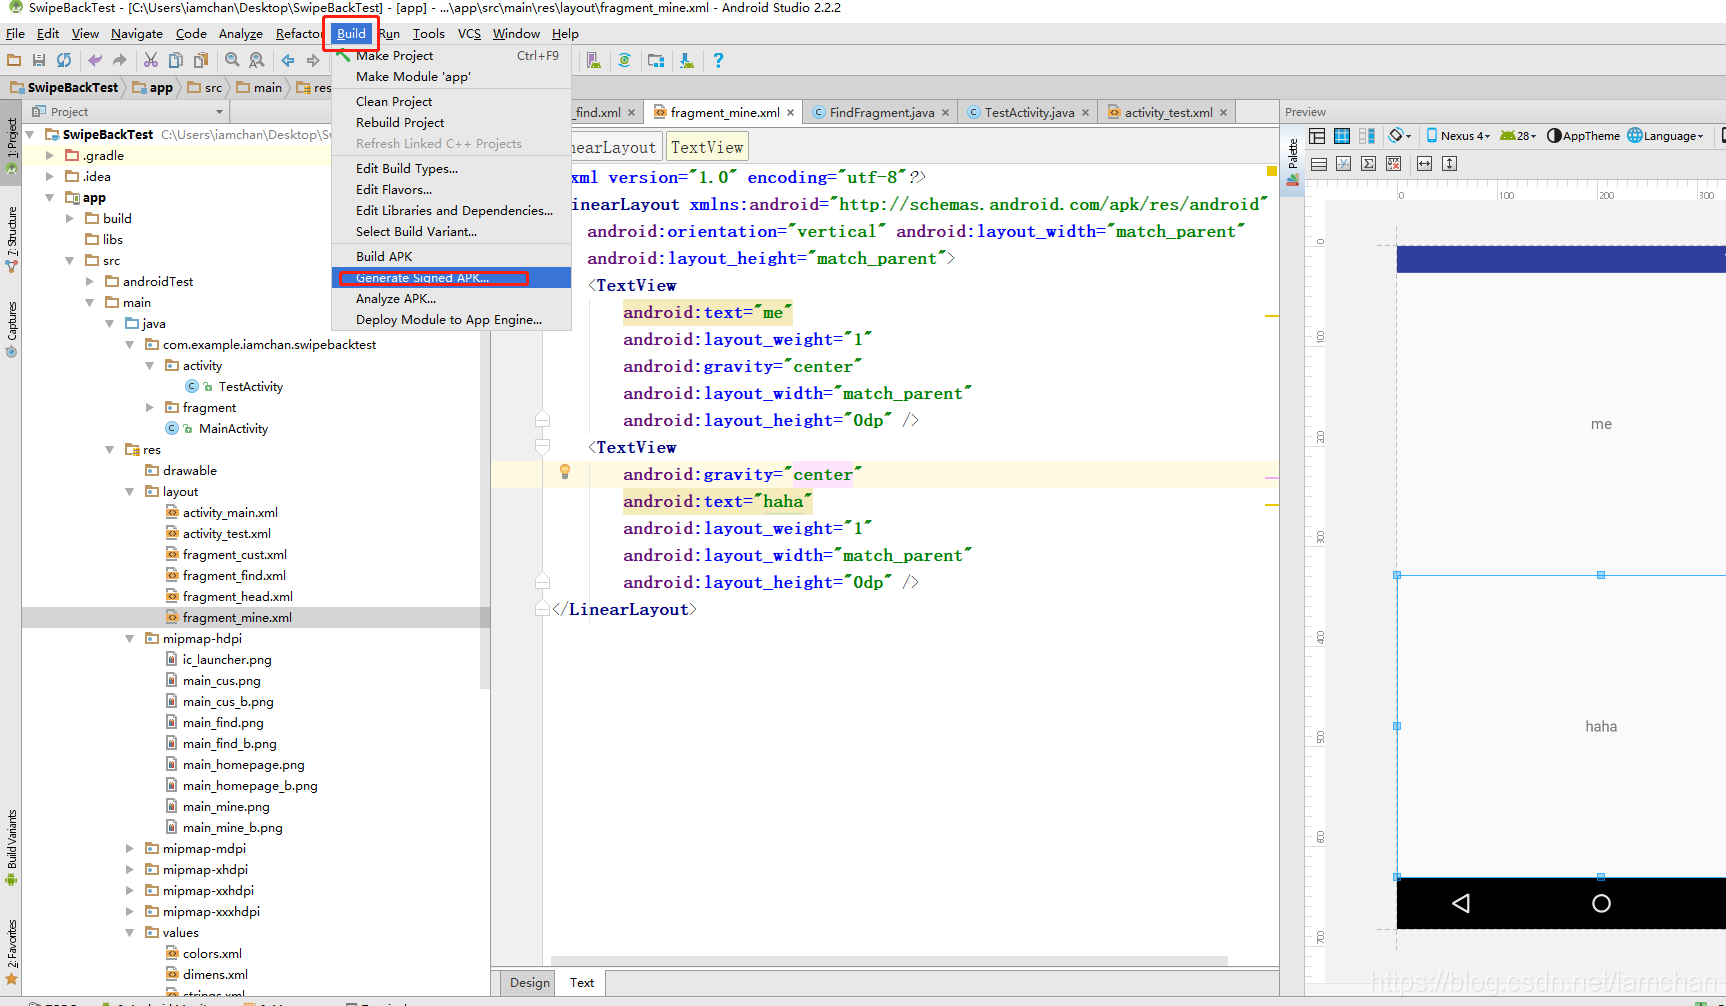Viewport: 1726px width, 1006px height.
Task: Open the AVD Manager icon
Action: [x=594, y=60]
